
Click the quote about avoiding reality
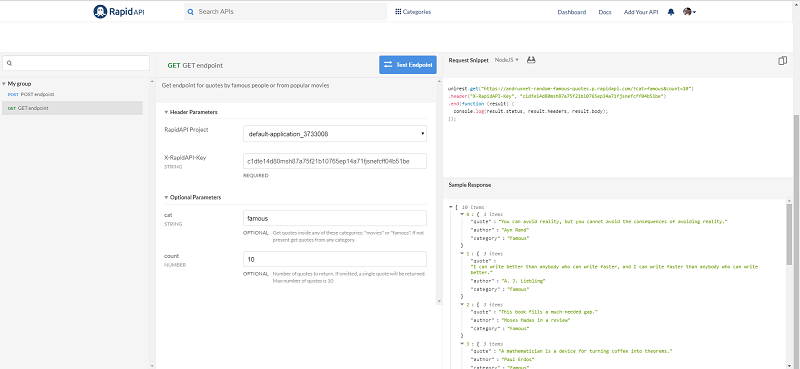[612, 222]
